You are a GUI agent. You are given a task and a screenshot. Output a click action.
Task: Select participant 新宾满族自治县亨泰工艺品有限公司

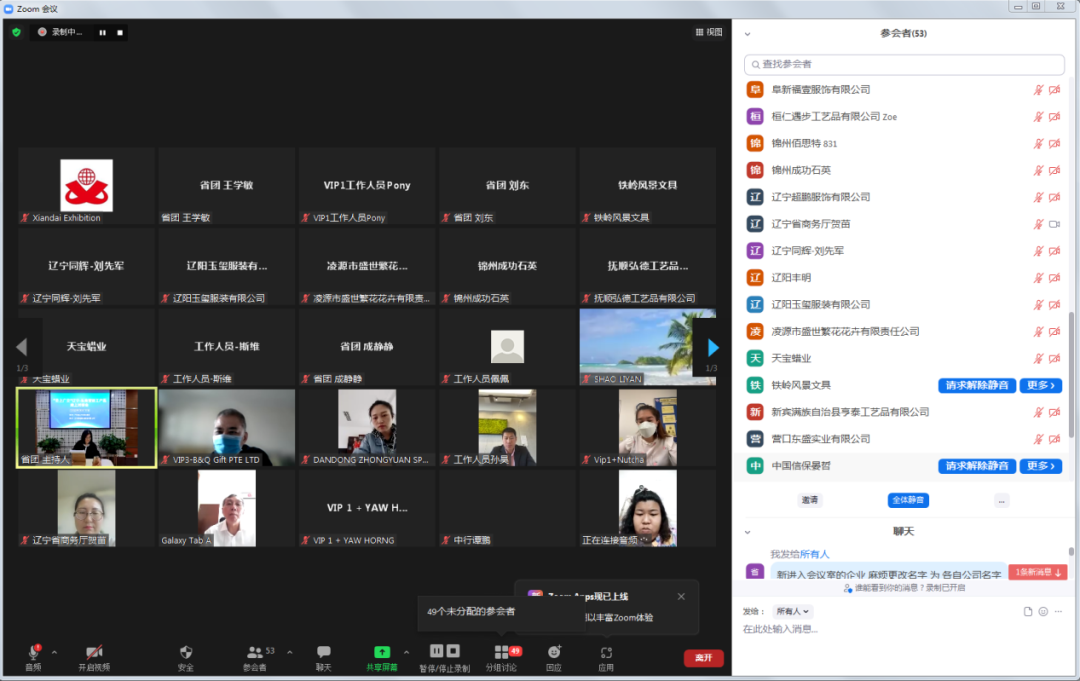tap(904, 412)
